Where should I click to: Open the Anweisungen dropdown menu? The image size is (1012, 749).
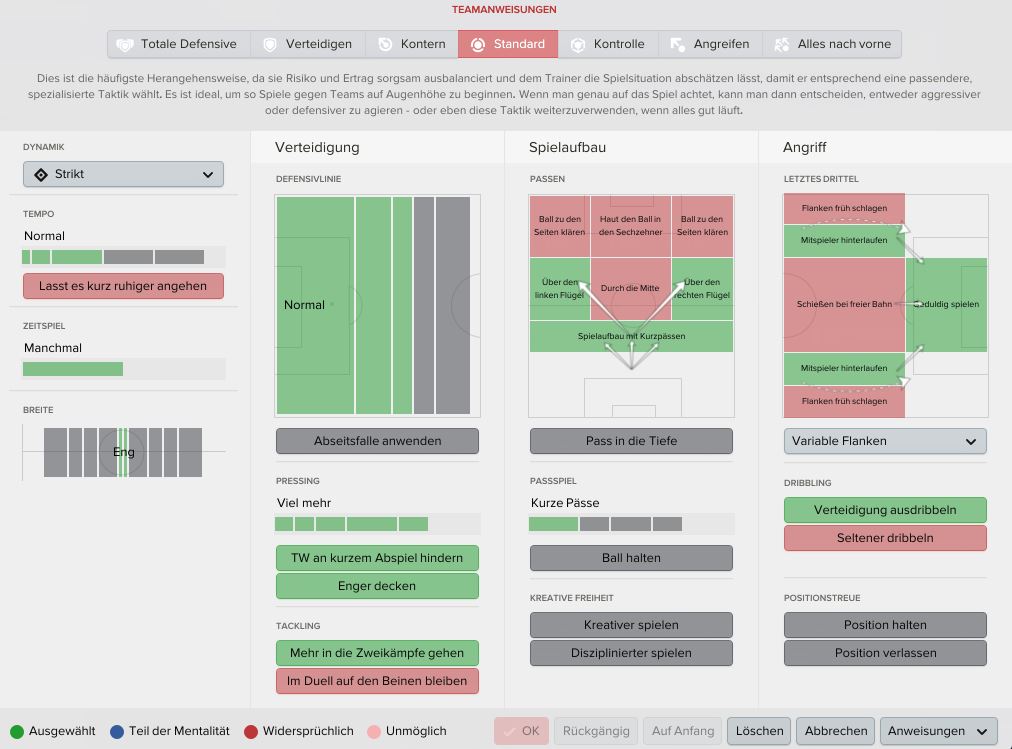(x=938, y=731)
